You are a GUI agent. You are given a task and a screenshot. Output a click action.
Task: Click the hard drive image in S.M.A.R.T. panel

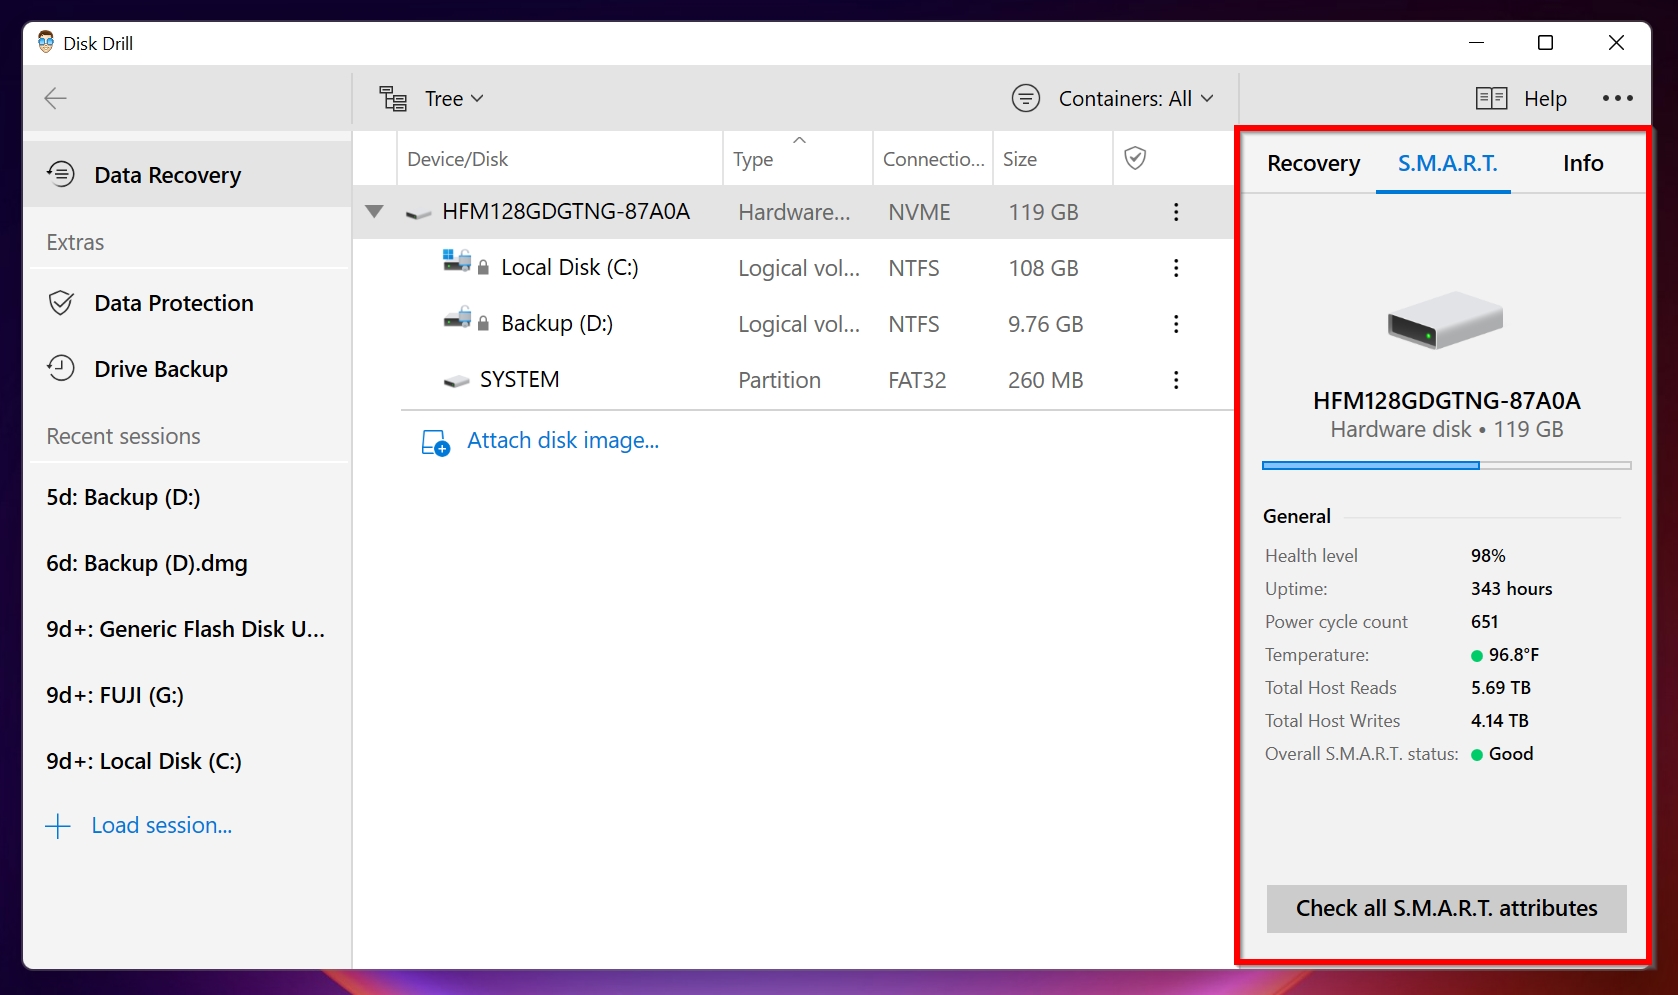pyautogui.click(x=1445, y=319)
